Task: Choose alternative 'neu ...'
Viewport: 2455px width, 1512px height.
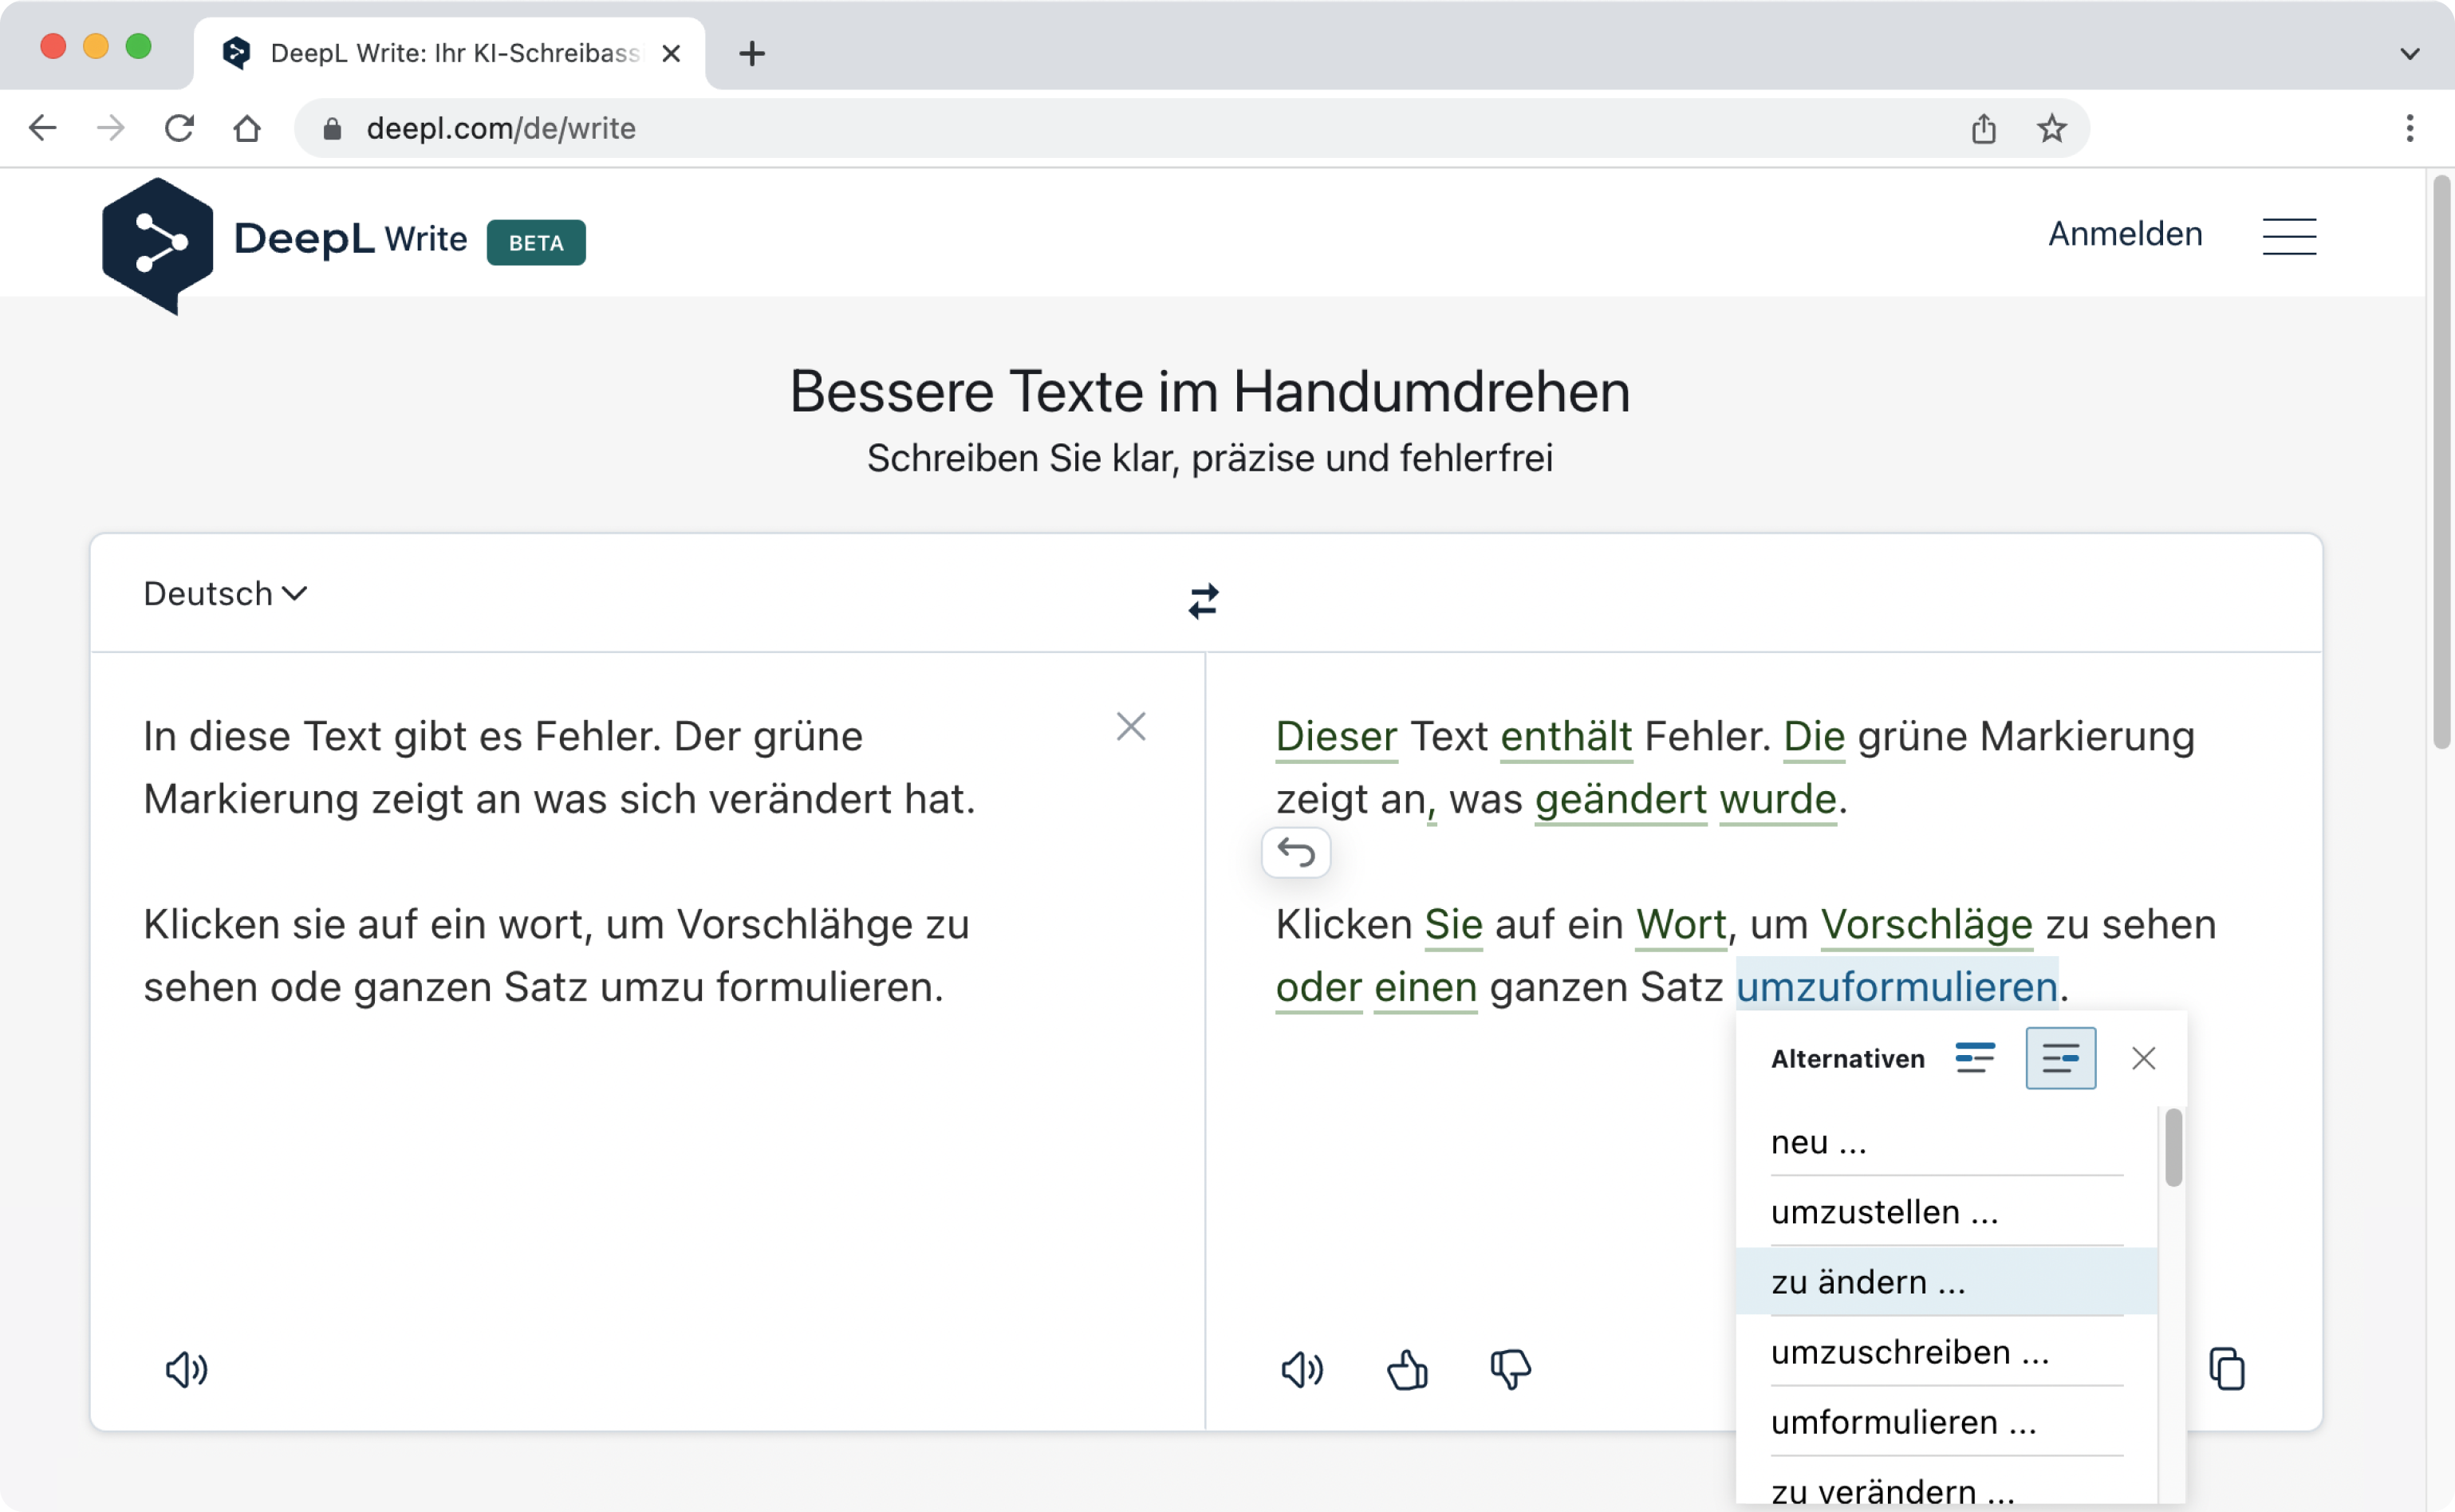Action: (x=1946, y=1142)
